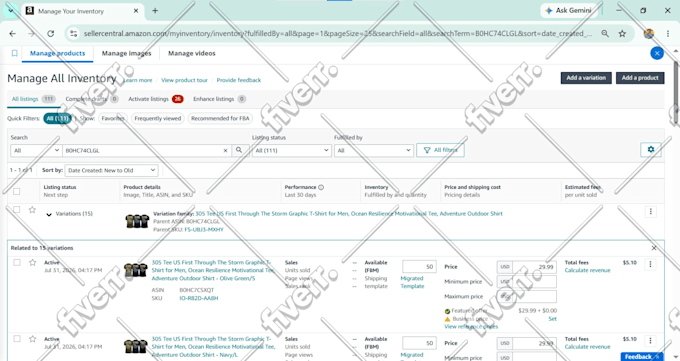
Task: Toggle the All (111) quick filter
Action: [57, 118]
